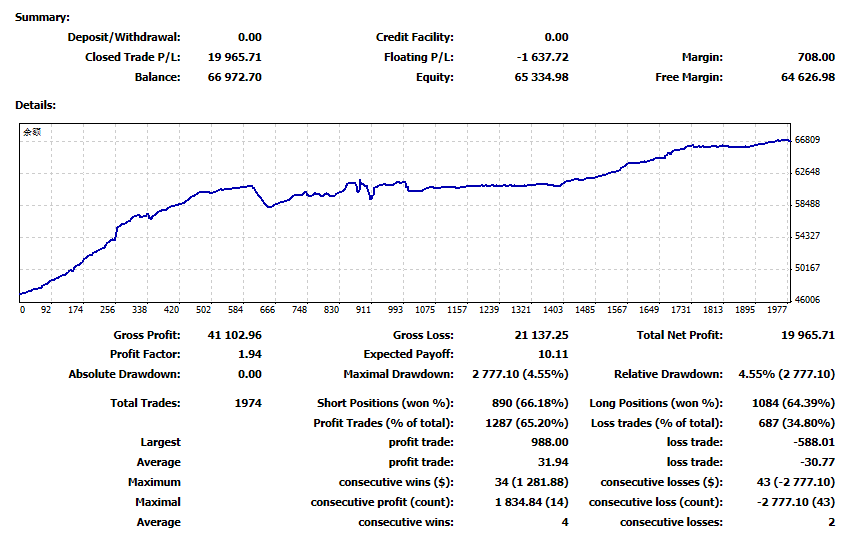Select the Total Trades value 1974
Screen dimensions: 867x533
point(247,403)
